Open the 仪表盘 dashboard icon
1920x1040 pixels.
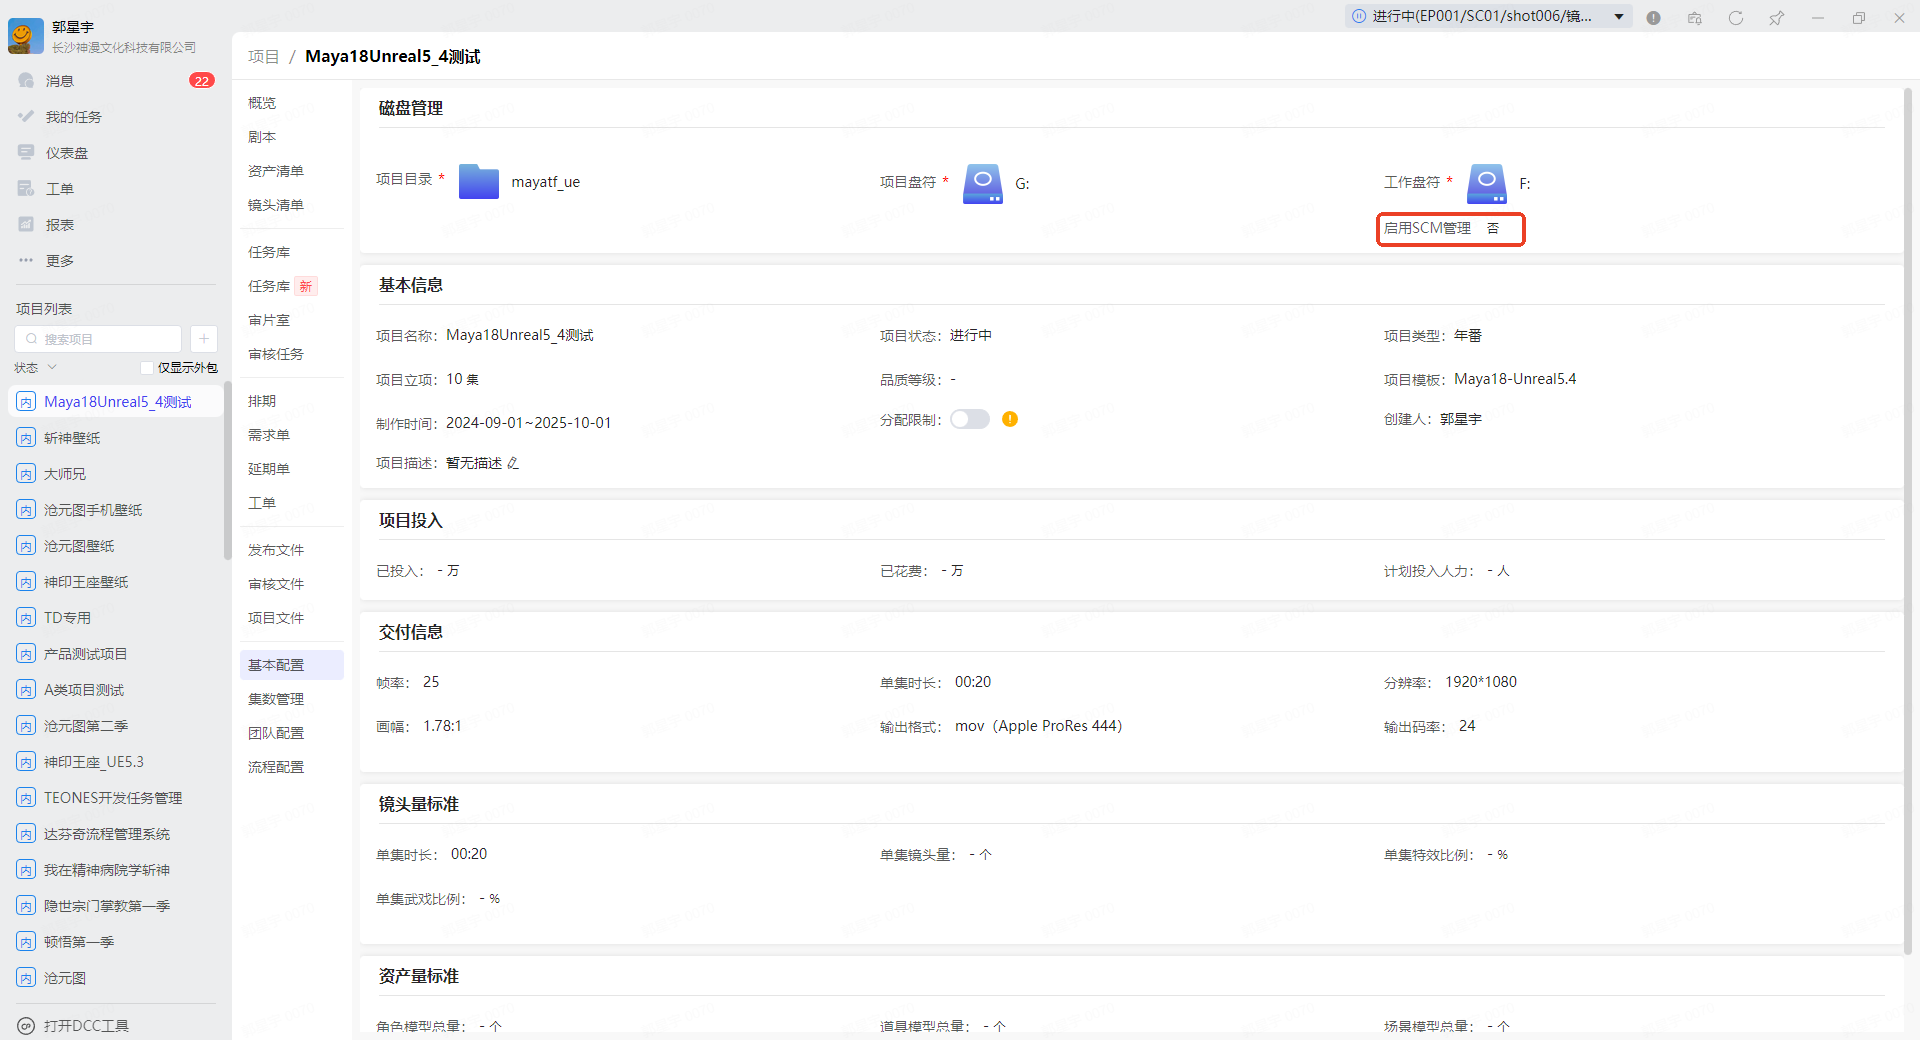26,153
